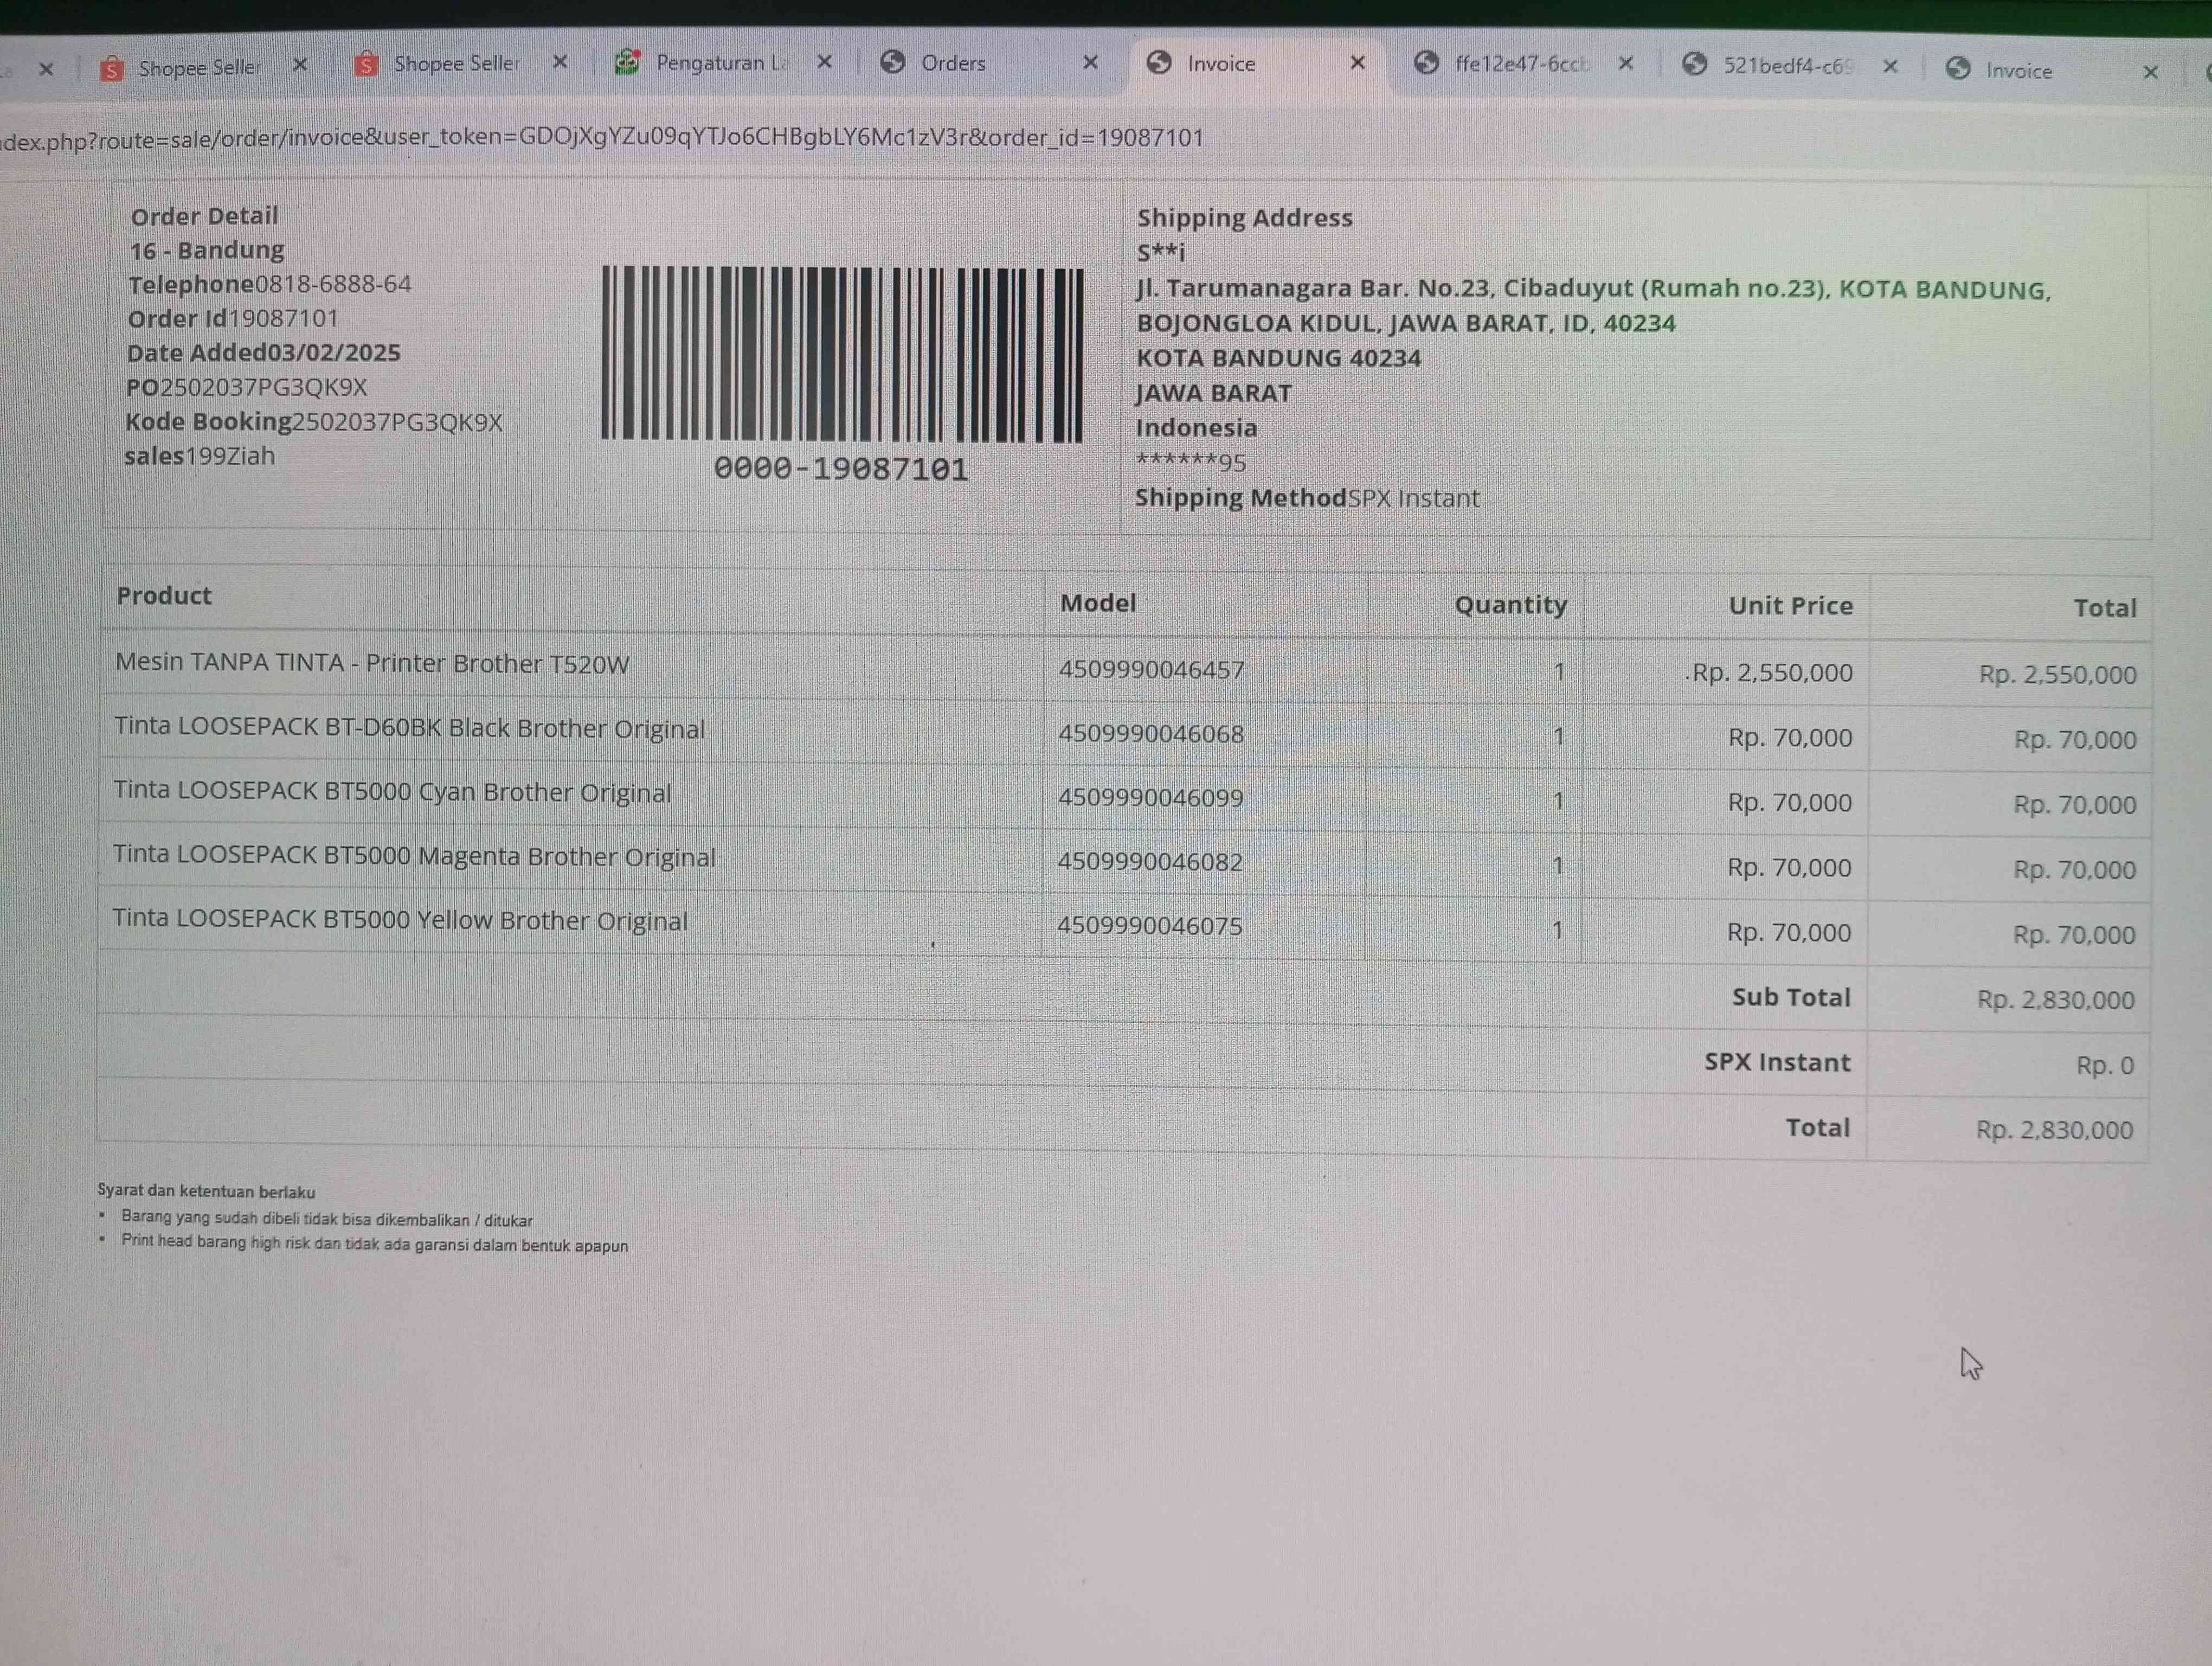Click globe icon on ffe12e47 tab
2212x1666 pixels.
(x=1426, y=63)
